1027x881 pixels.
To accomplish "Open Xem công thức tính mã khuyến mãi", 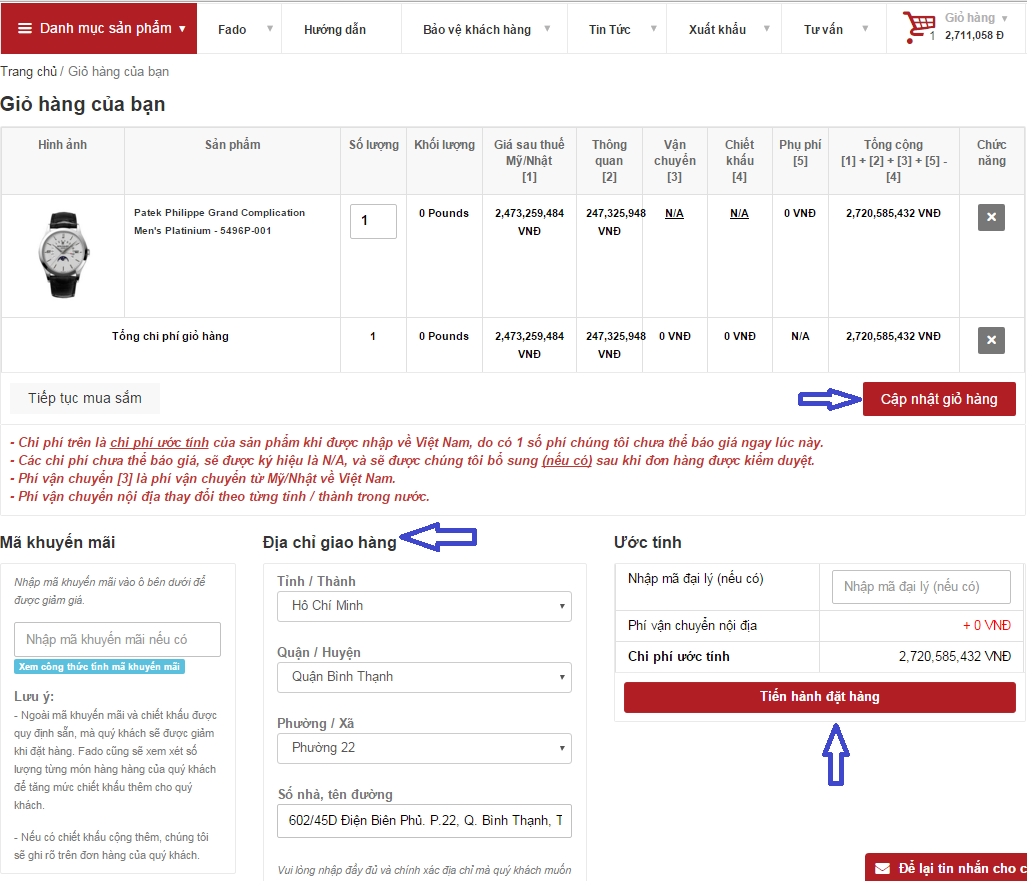I will (x=100, y=667).
